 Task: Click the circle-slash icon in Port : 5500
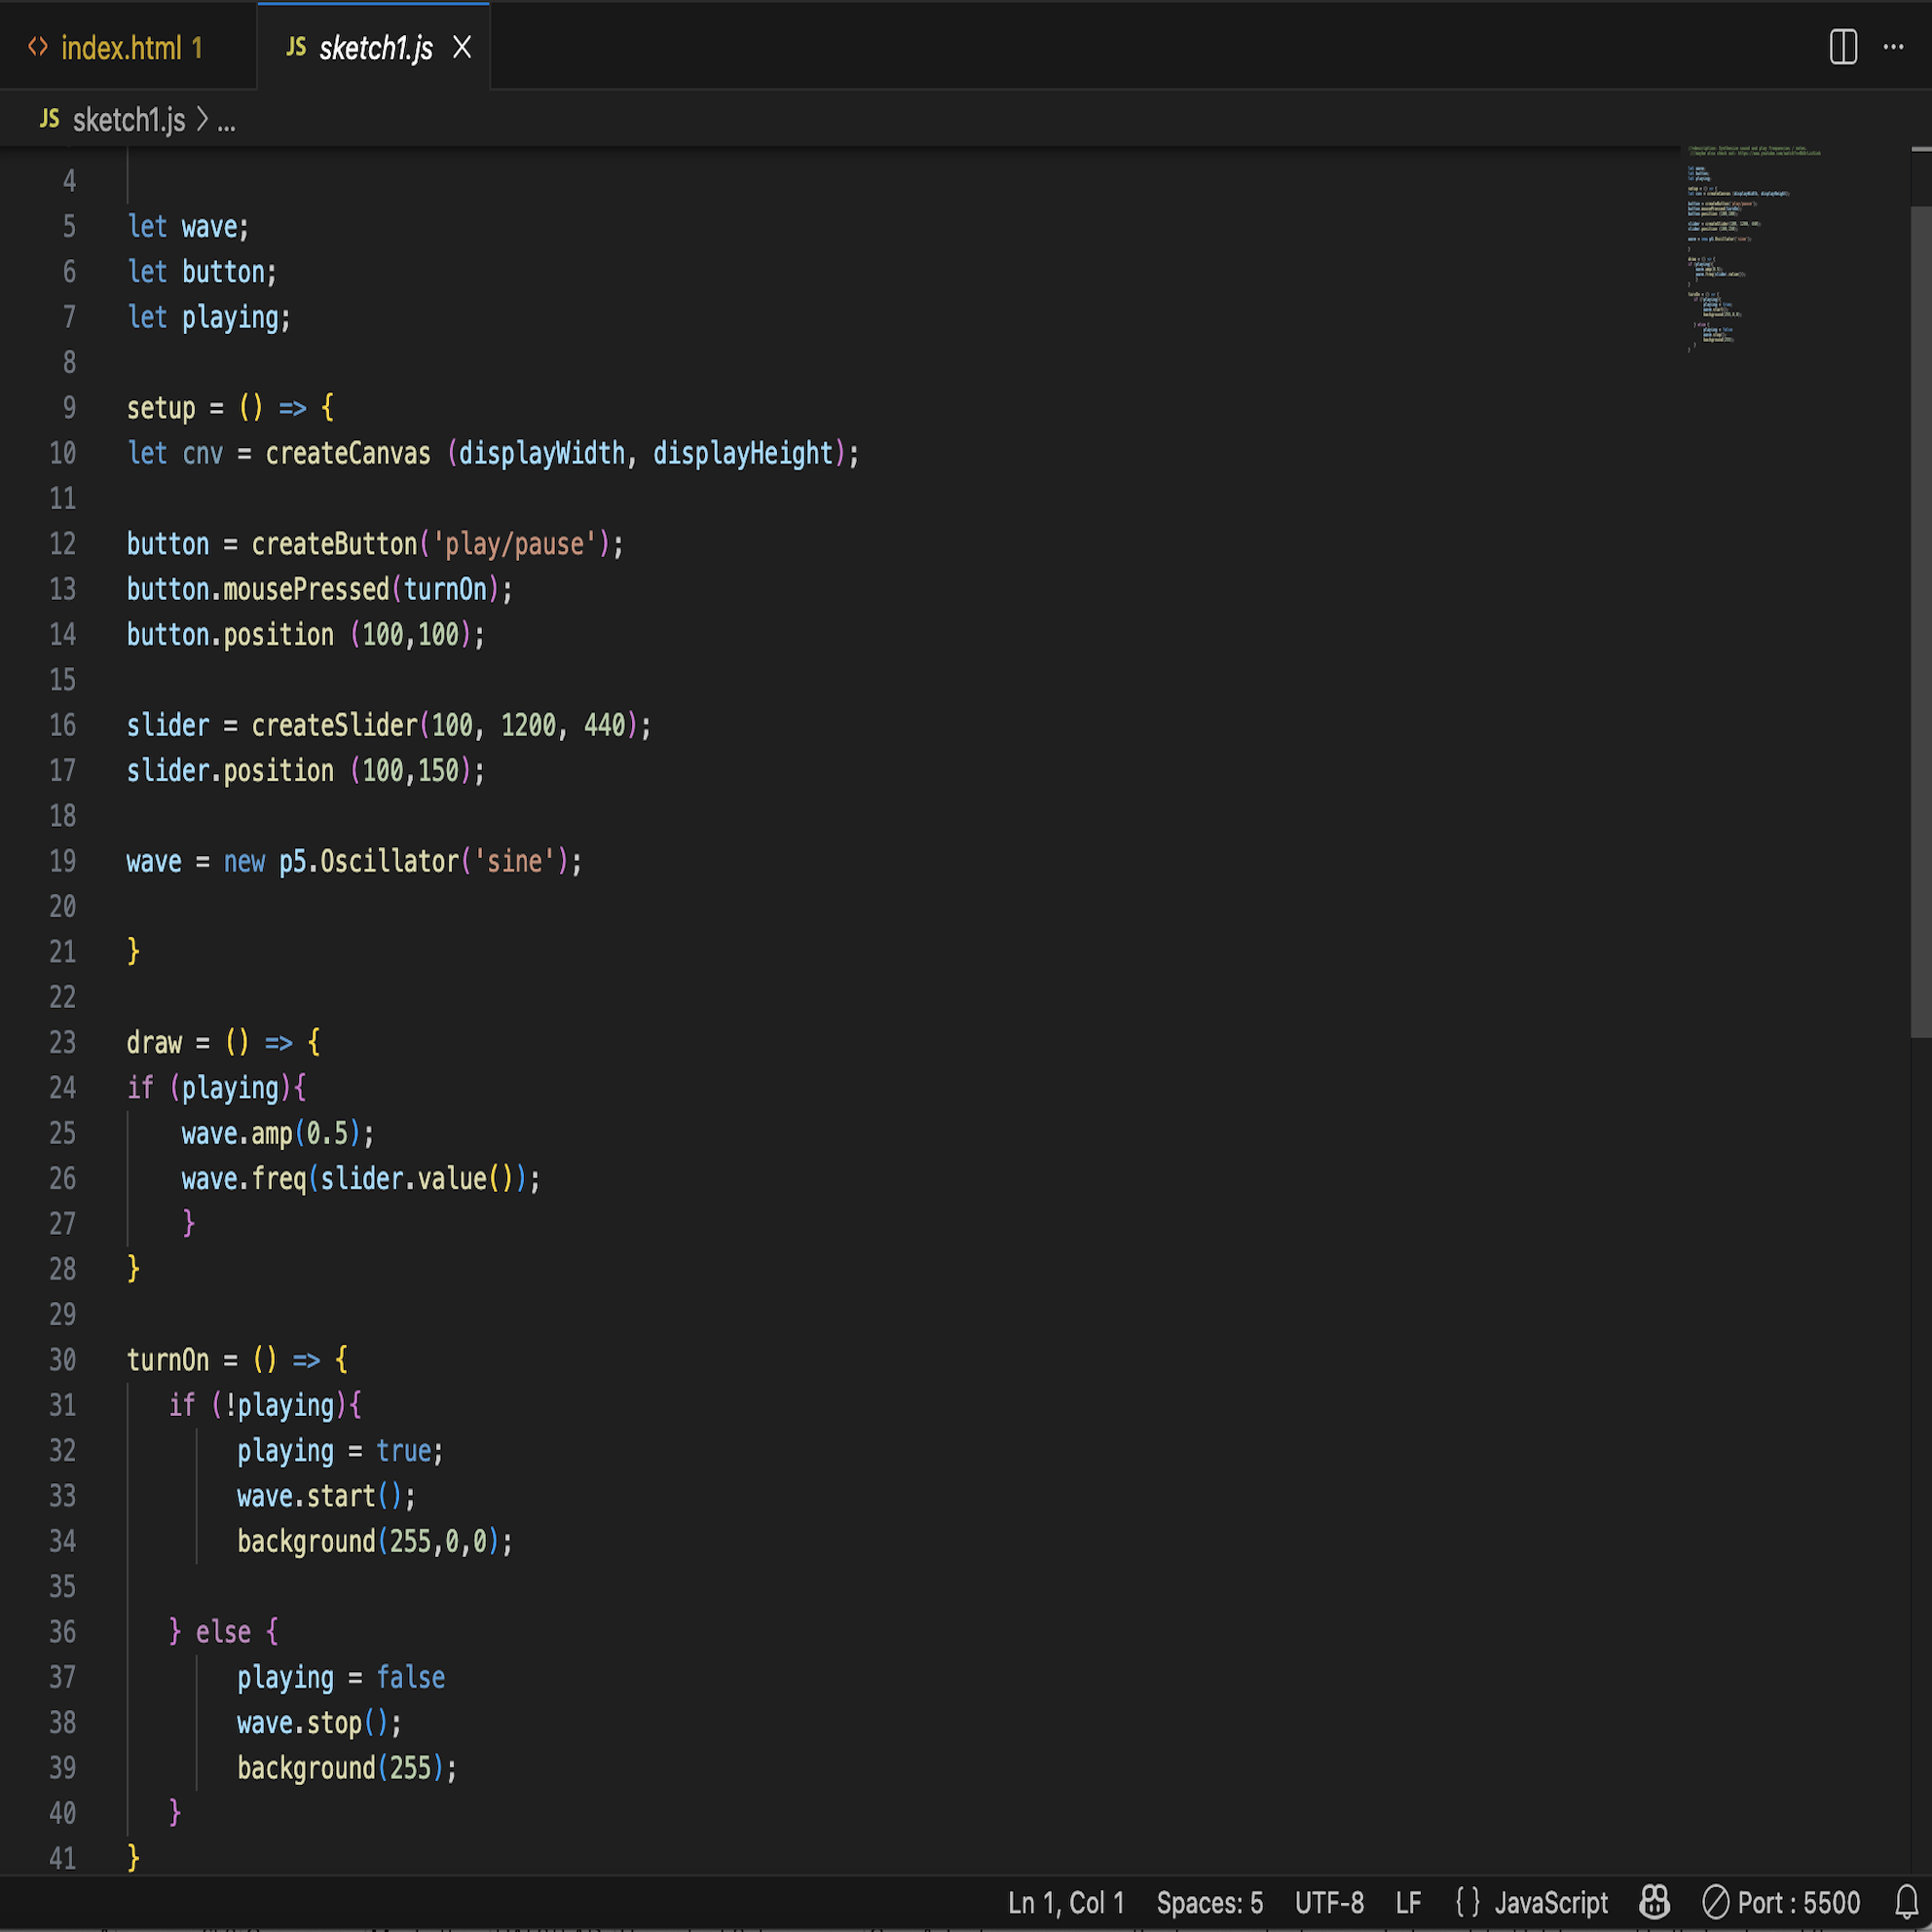(1716, 1902)
